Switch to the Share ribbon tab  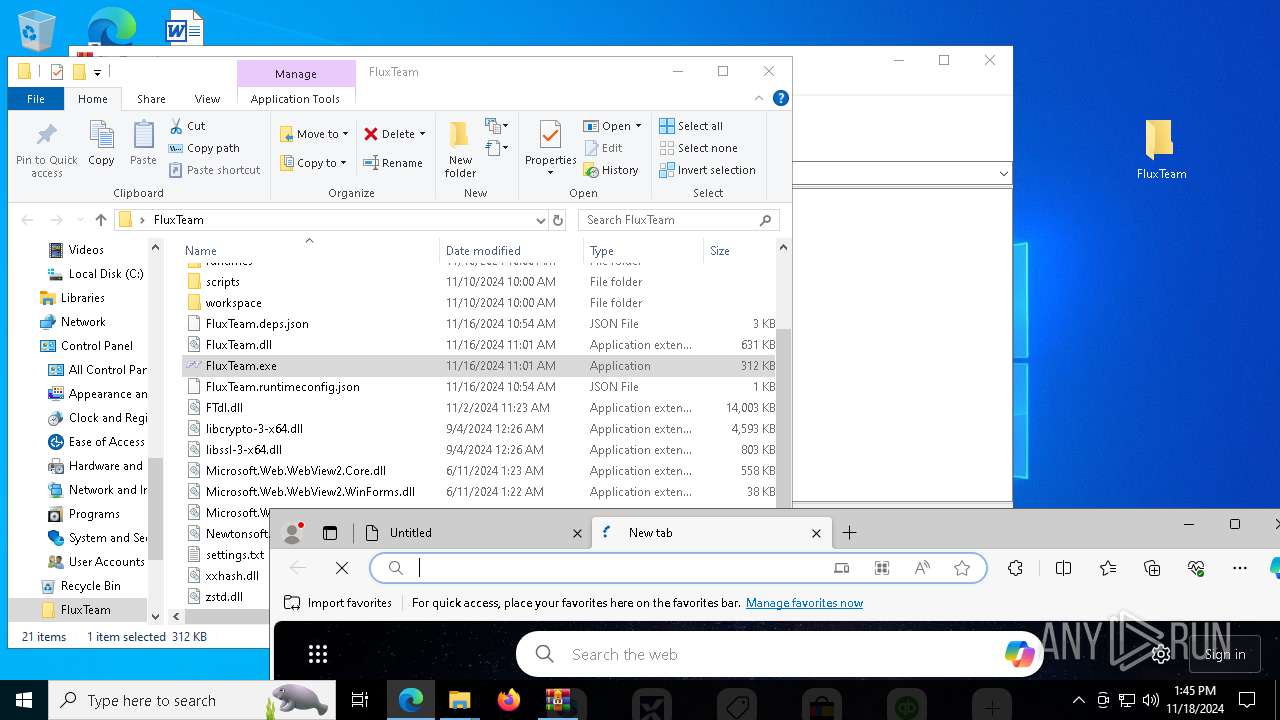point(151,99)
